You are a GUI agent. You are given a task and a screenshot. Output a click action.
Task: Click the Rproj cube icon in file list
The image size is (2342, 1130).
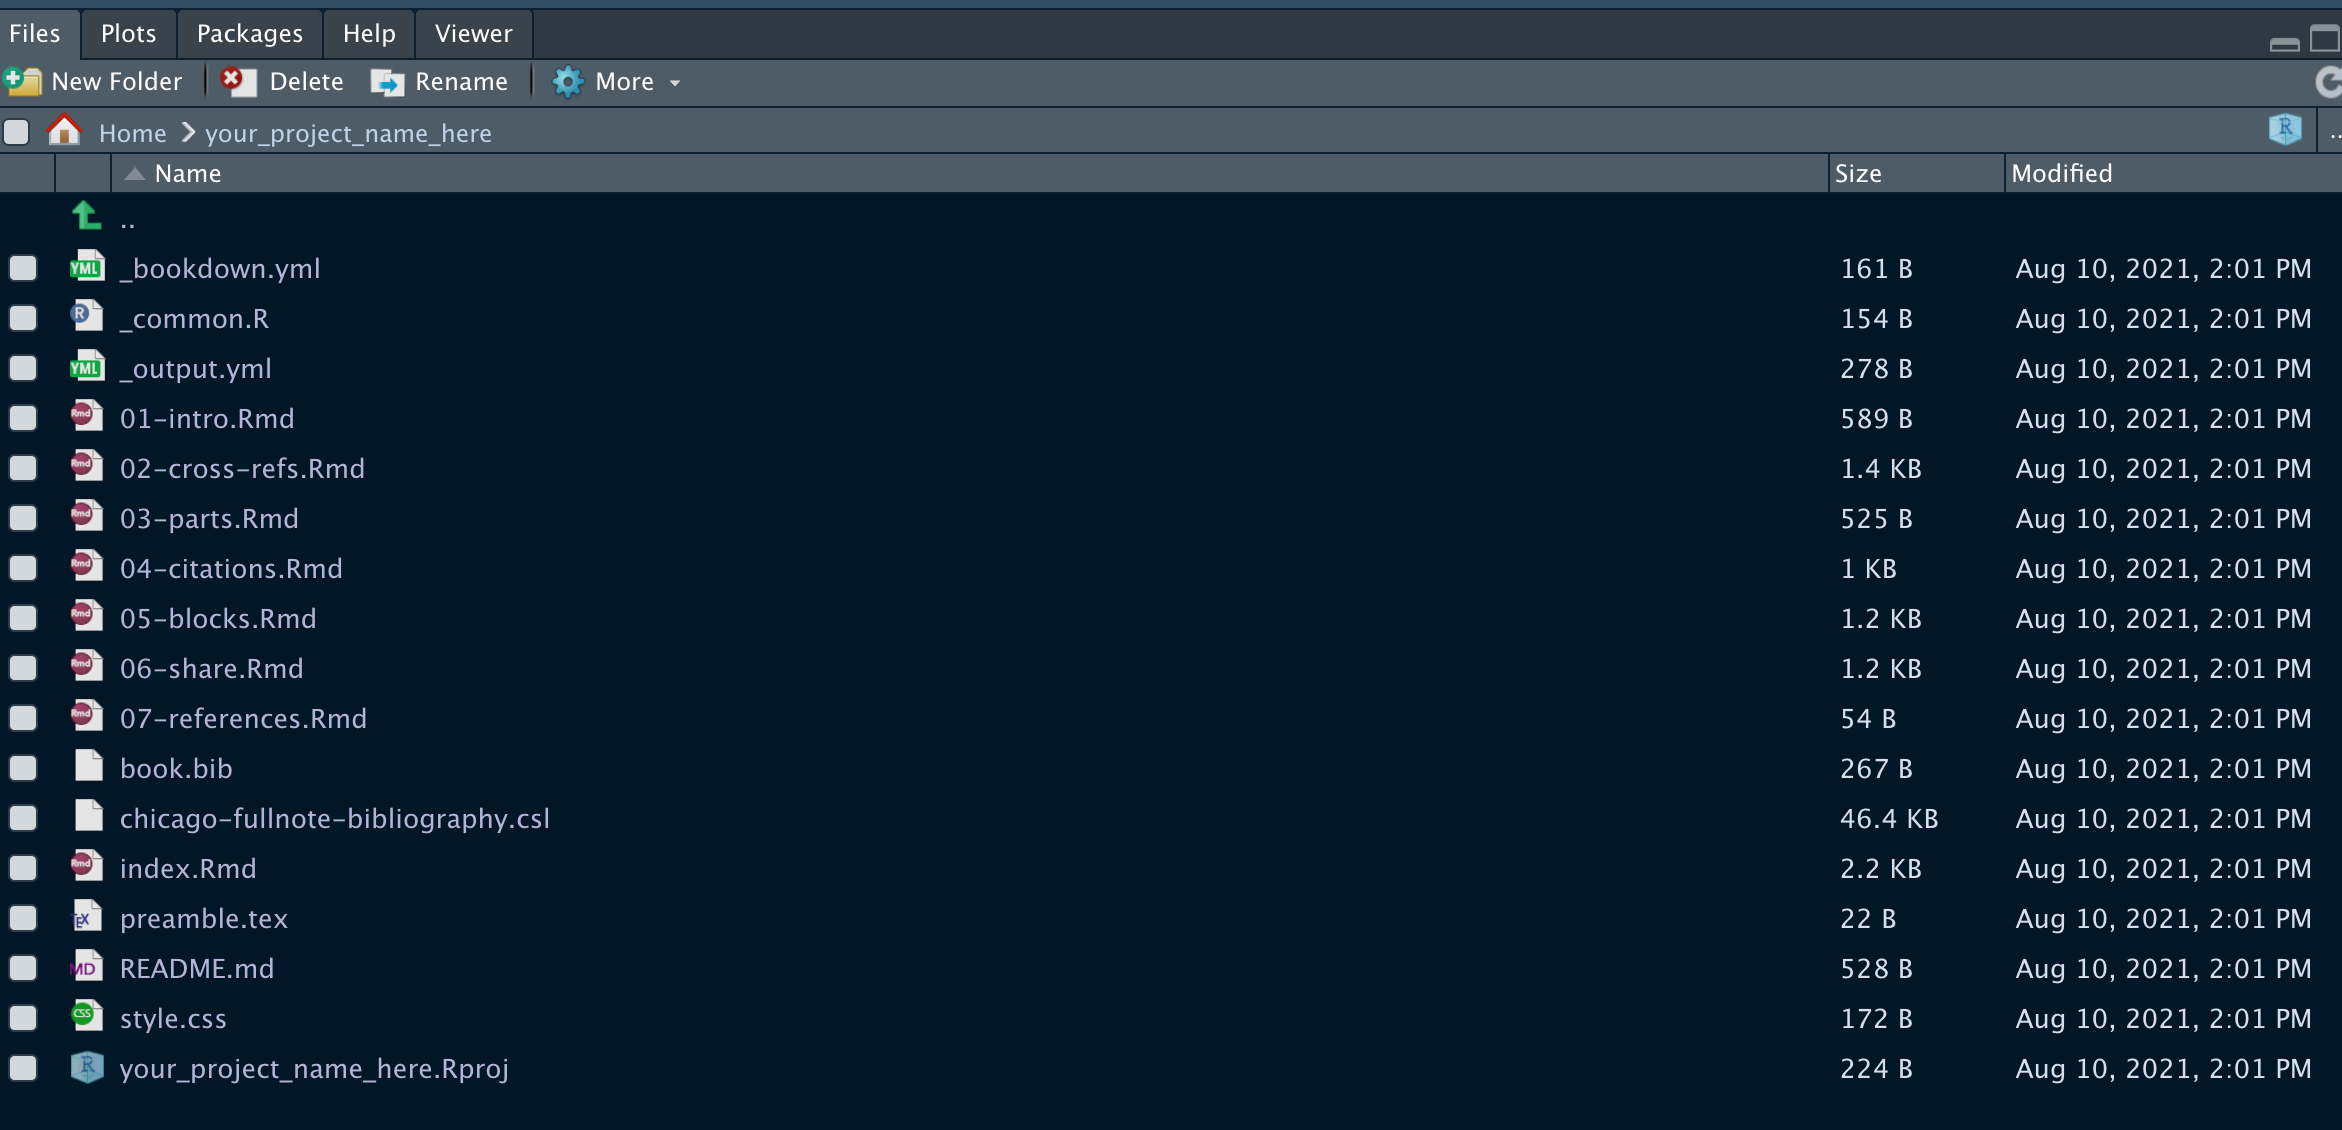pyautogui.click(x=87, y=1067)
